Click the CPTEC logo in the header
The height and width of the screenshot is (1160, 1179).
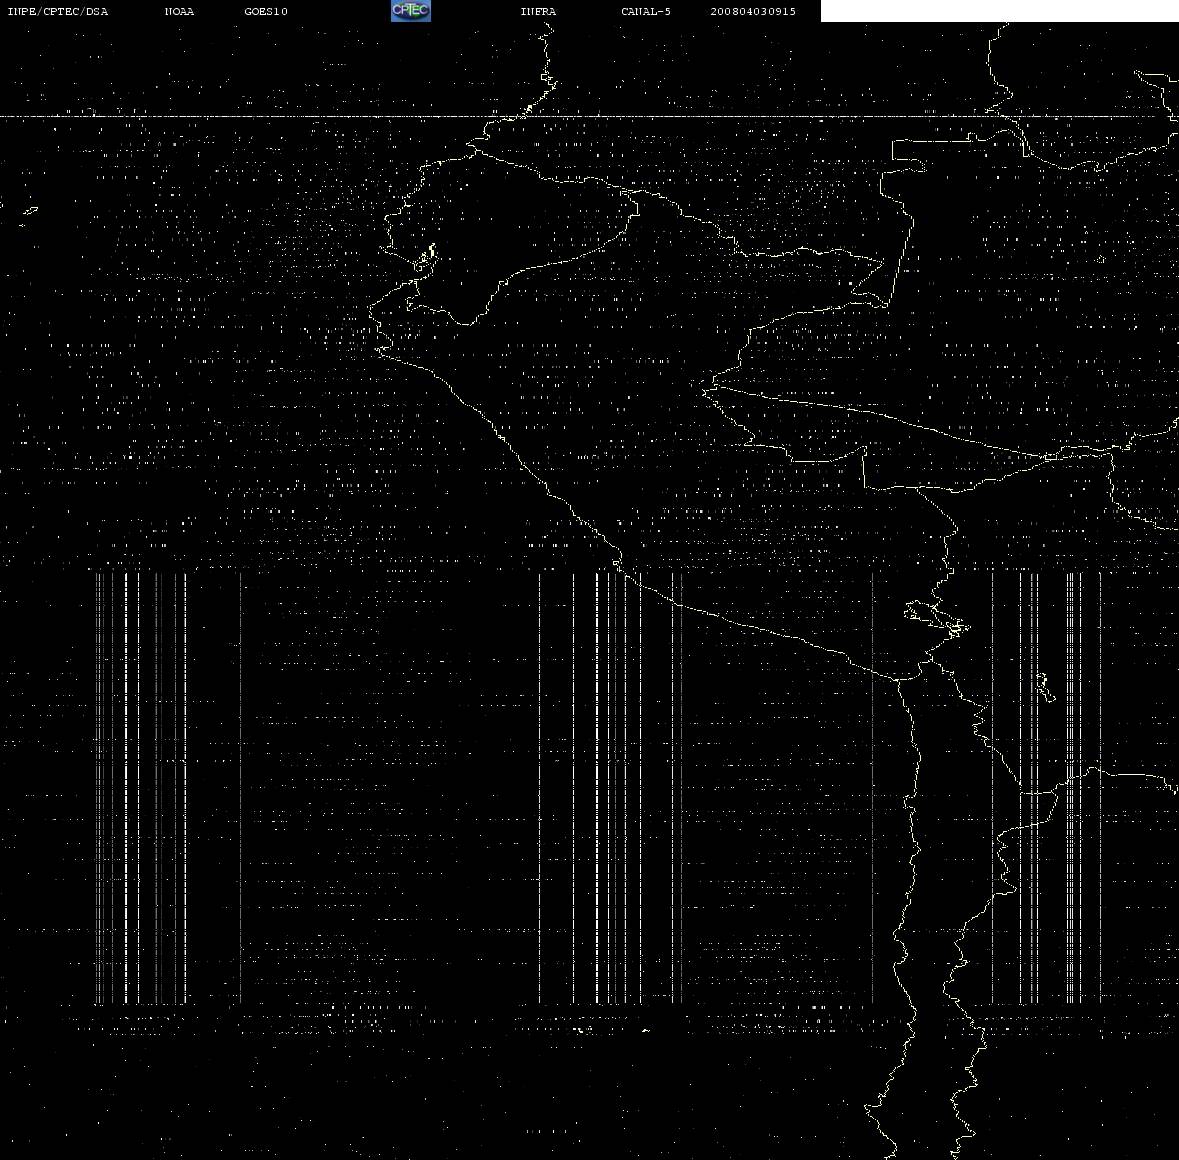411,11
